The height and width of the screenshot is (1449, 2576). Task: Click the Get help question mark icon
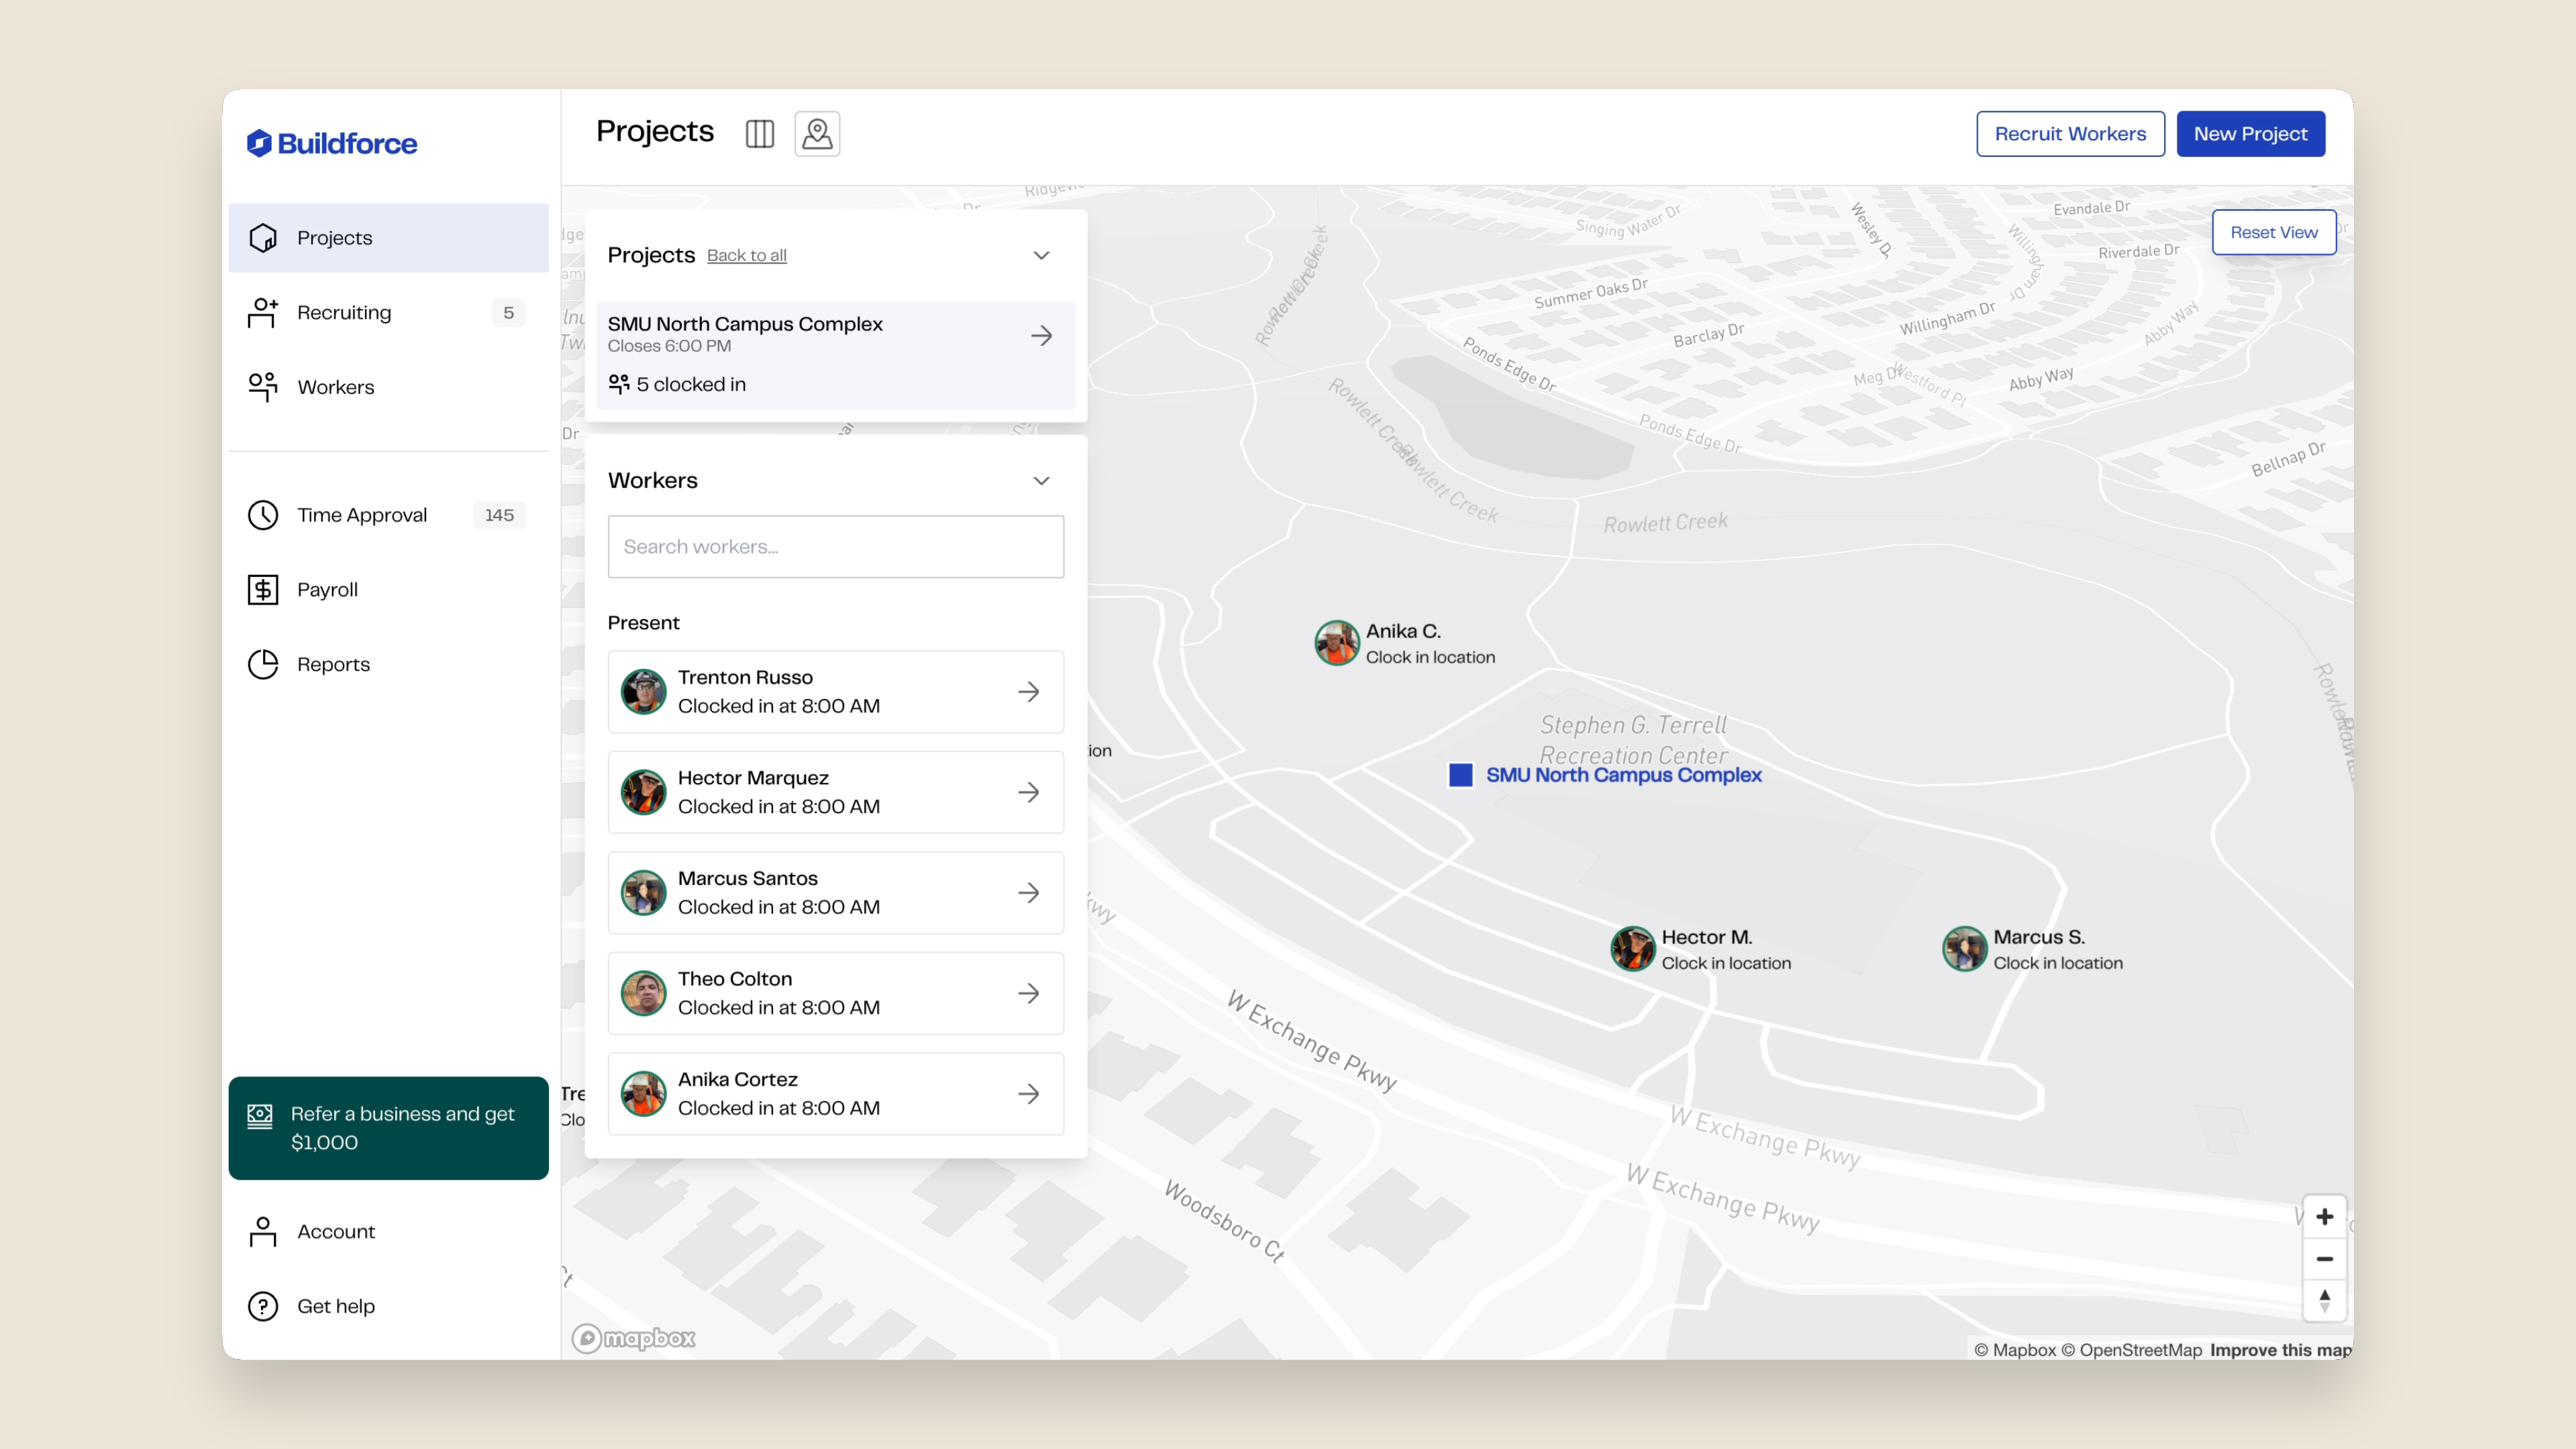click(263, 1306)
